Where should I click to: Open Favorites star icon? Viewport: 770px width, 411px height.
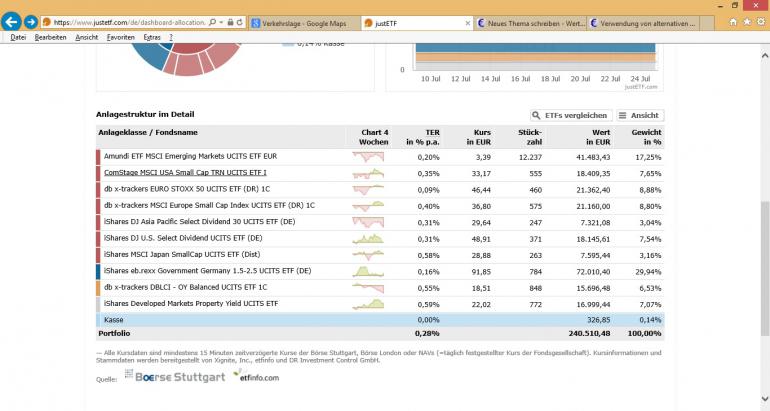747,22
